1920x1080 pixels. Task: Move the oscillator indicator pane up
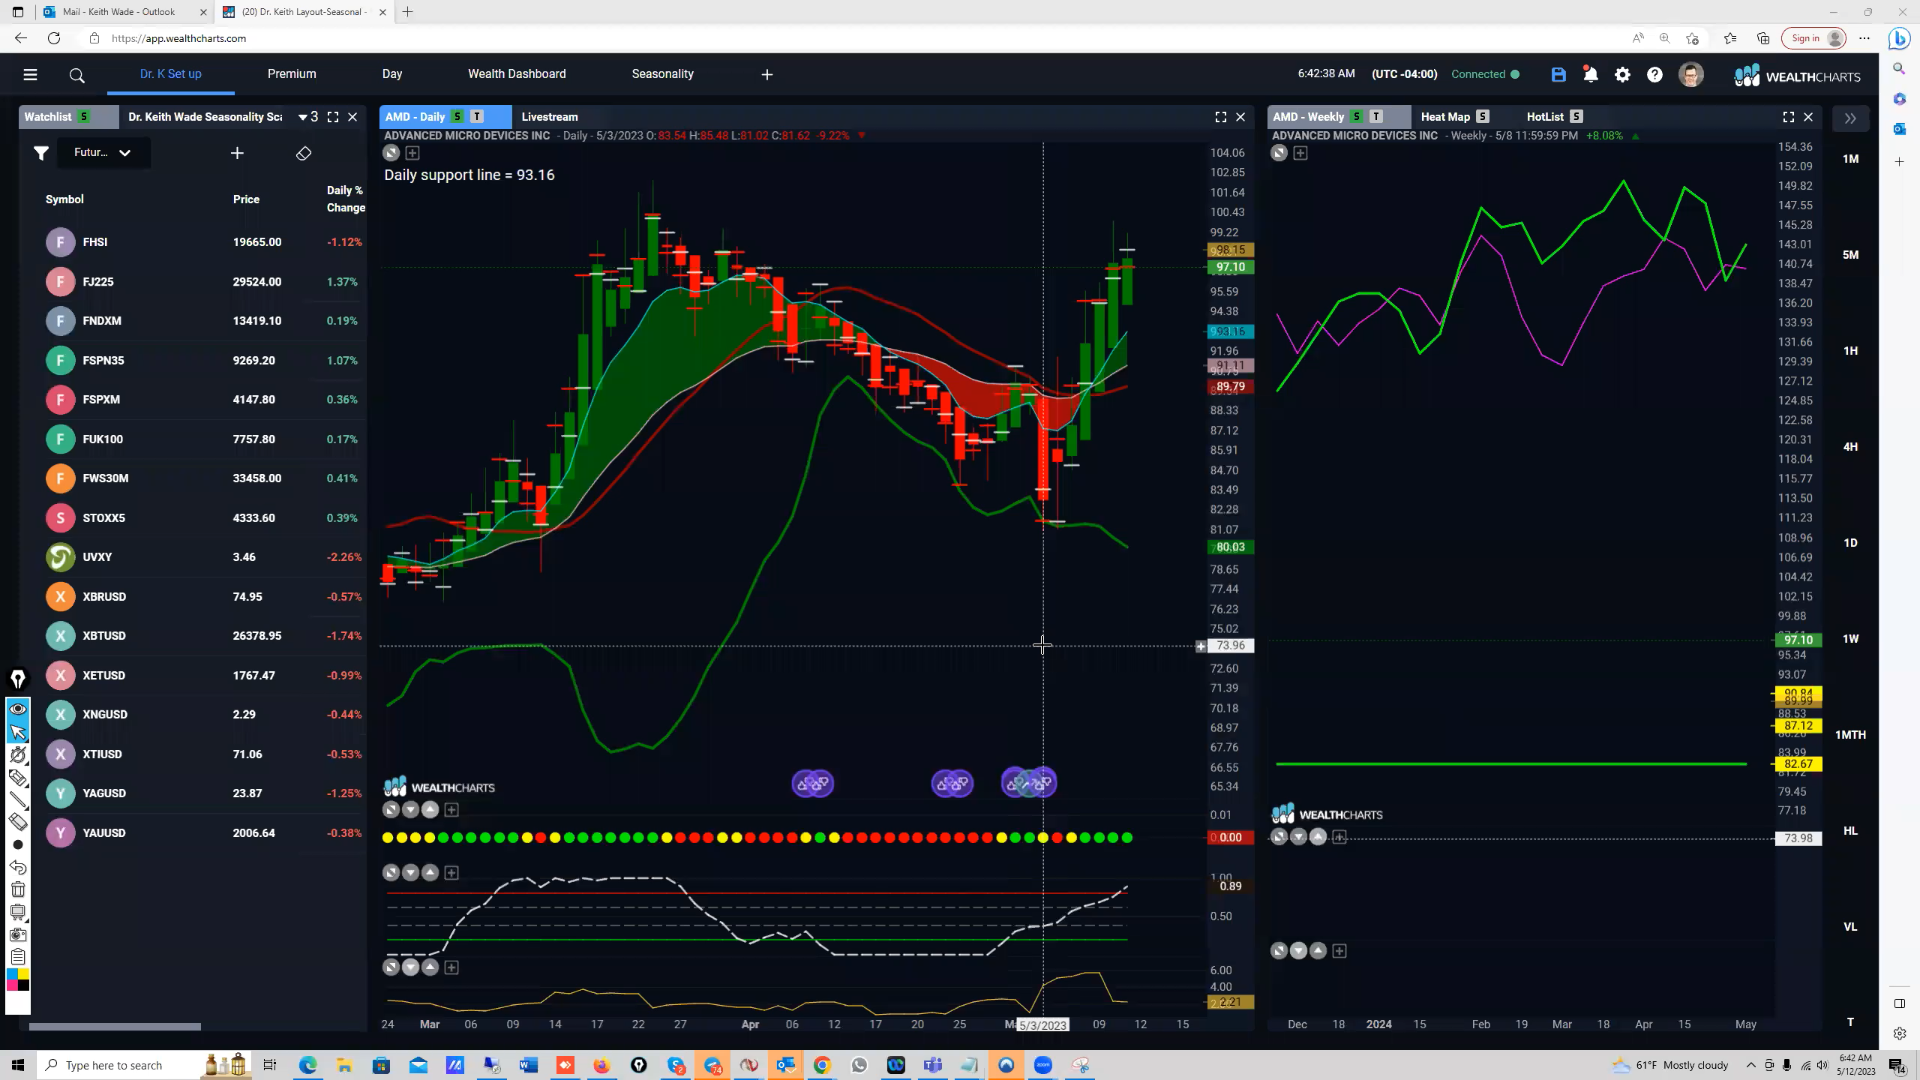(430, 873)
